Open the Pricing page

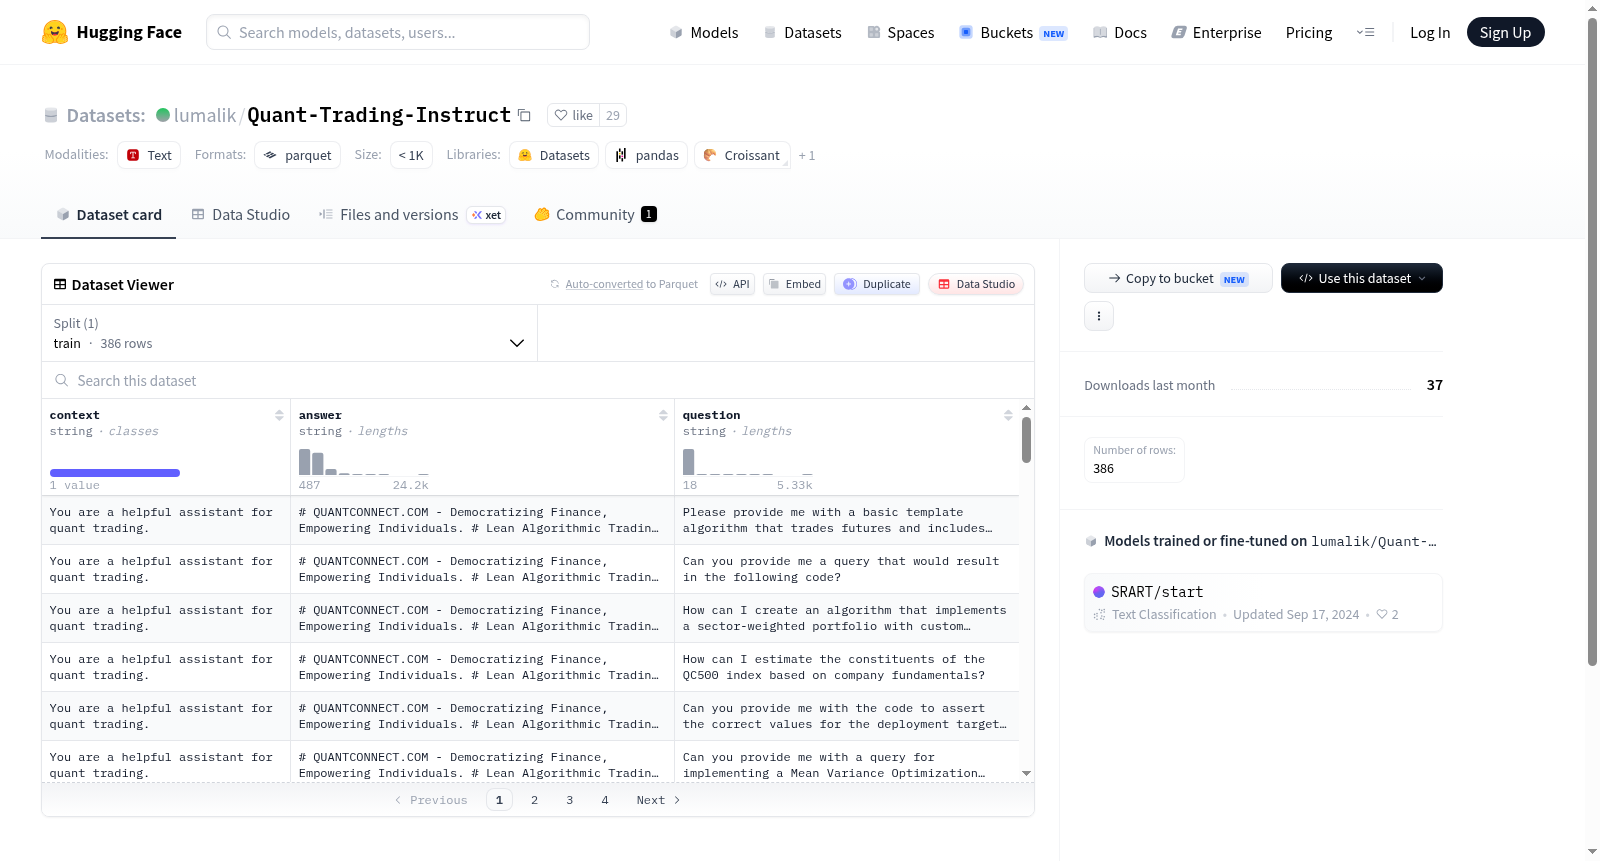1309,32
